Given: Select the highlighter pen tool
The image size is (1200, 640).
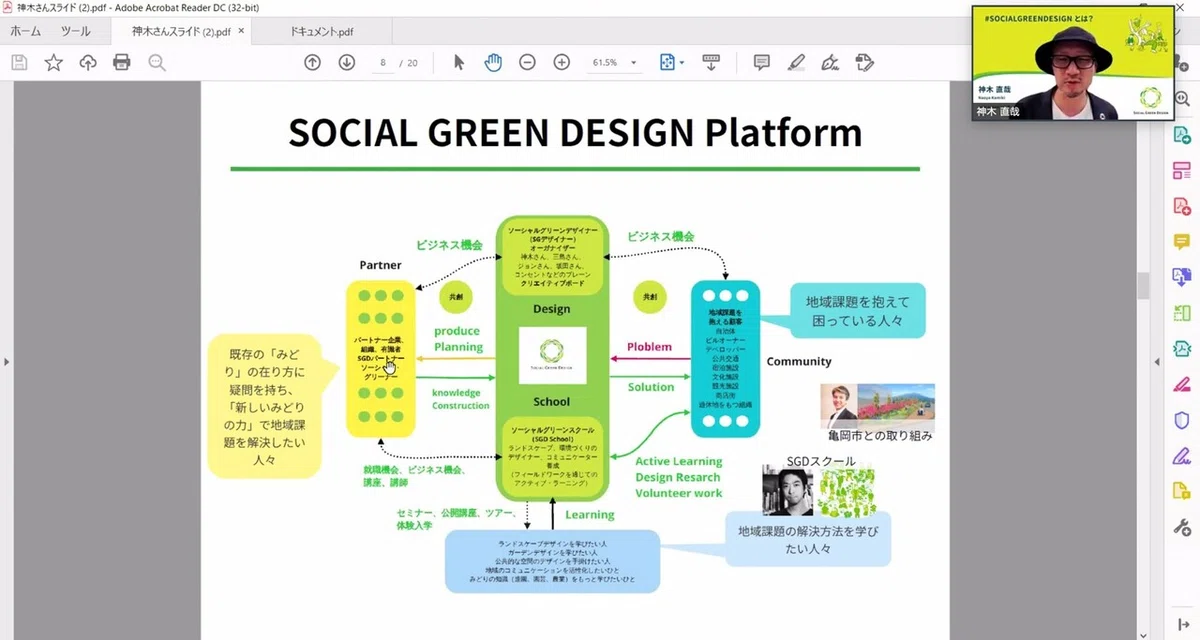Looking at the screenshot, I should (x=796, y=62).
